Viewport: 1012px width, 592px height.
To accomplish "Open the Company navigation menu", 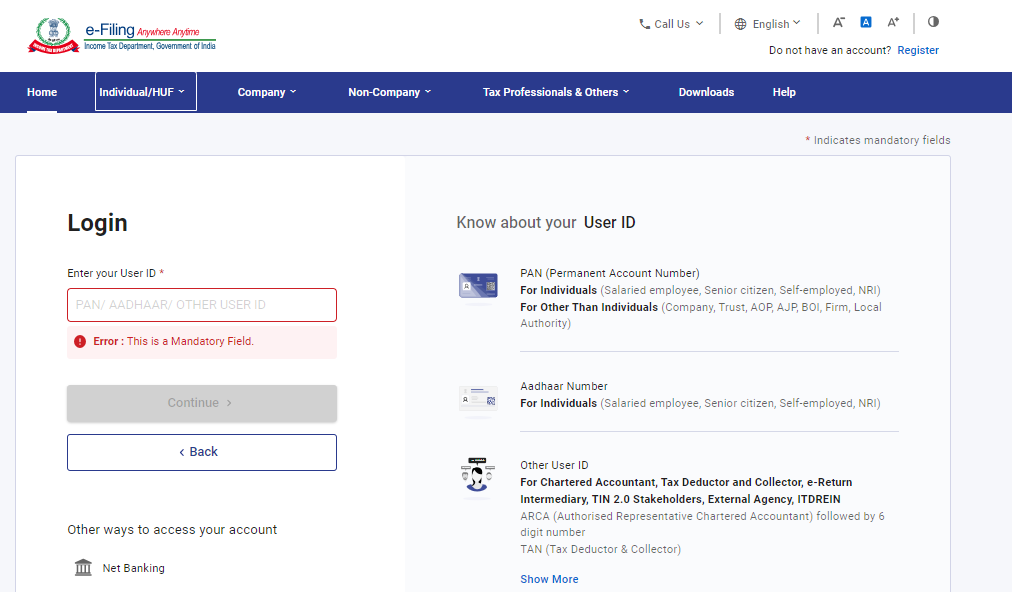I will [266, 92].
